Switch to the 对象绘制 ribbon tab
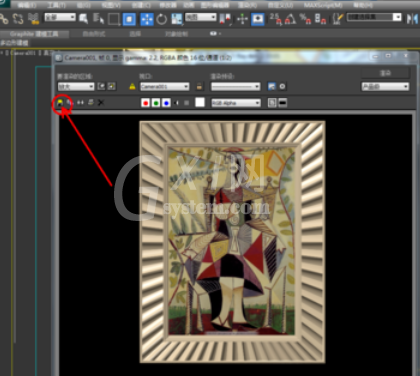The width and height of the screenshot is (420, 376). pyautogui.click(x=176, y=34)
